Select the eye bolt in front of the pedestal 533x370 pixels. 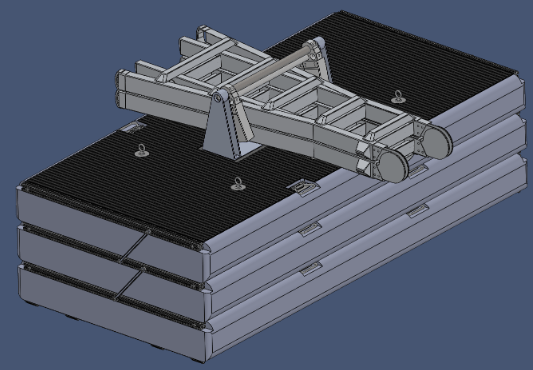(238, 184)
